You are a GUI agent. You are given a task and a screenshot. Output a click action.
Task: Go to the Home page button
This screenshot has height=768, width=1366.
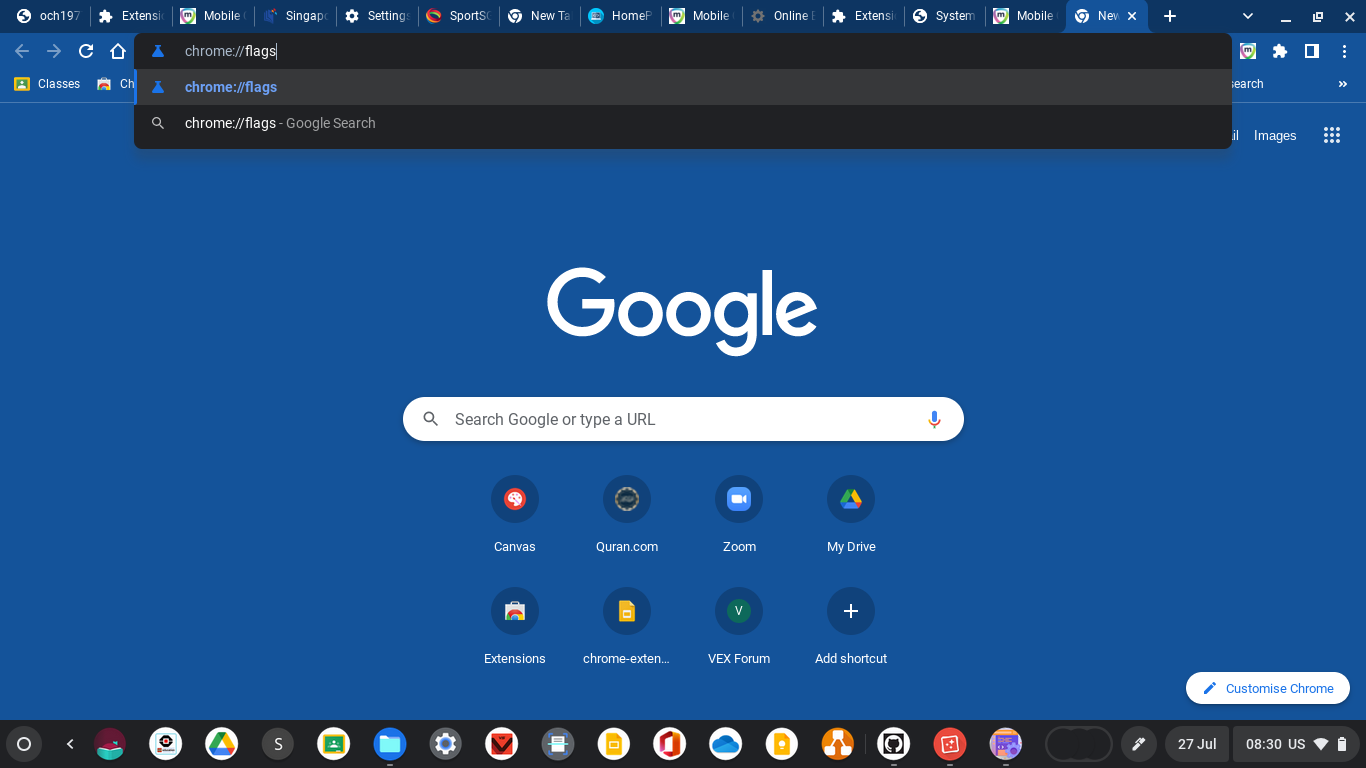coord(118,51)
